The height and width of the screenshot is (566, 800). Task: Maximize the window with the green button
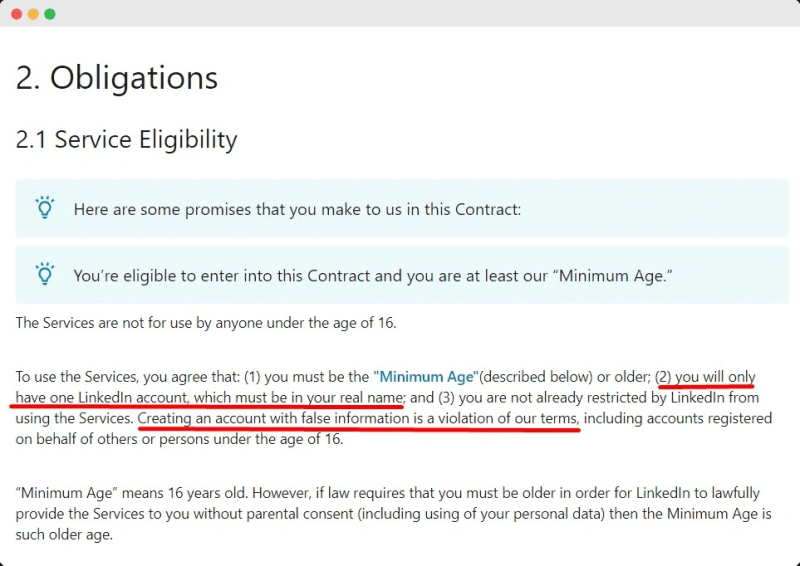point(50,14)
